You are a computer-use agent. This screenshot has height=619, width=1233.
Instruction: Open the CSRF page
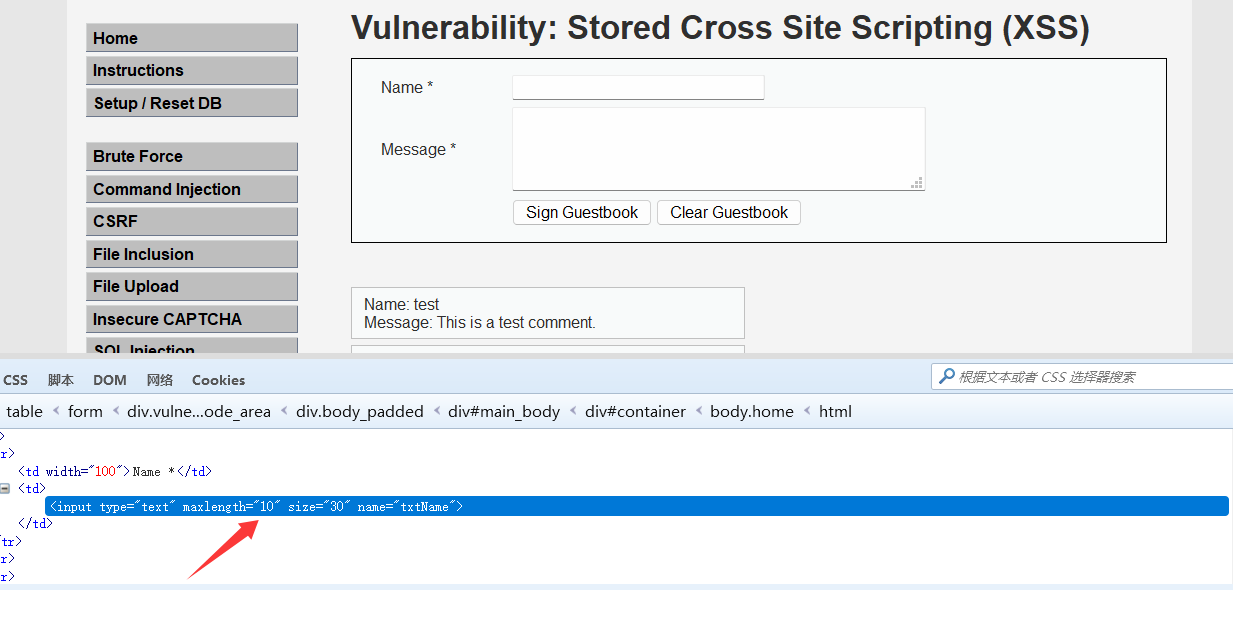[x=192, y=221]
